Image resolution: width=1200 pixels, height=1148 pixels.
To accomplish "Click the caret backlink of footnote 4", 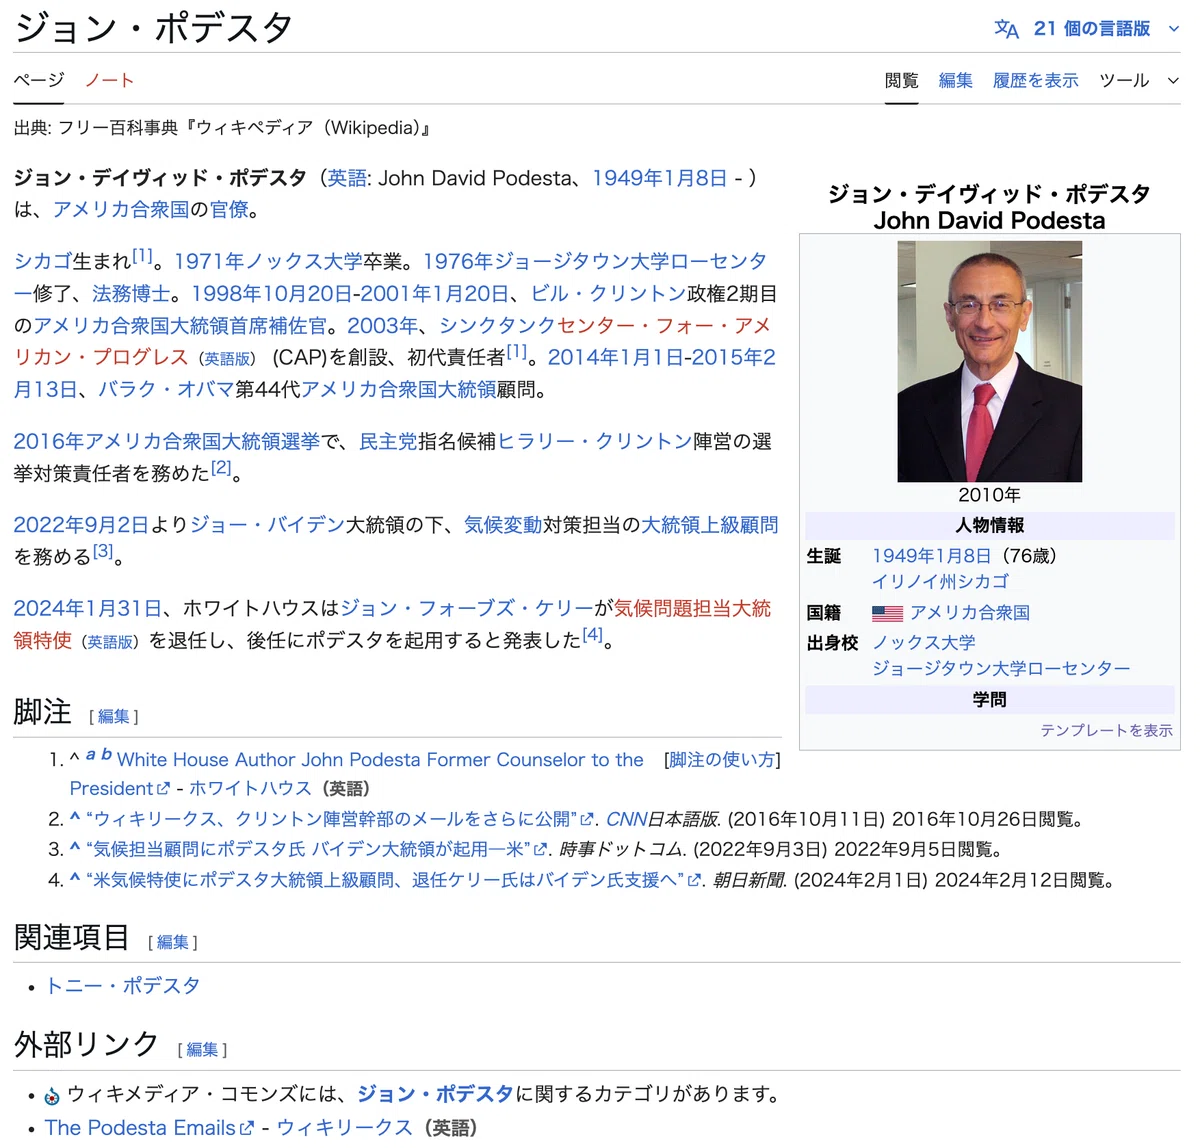I will (75, 879).
